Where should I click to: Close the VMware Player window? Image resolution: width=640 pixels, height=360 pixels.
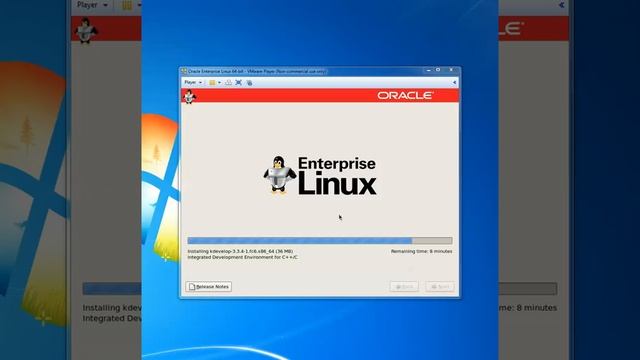tap(451, 70)
